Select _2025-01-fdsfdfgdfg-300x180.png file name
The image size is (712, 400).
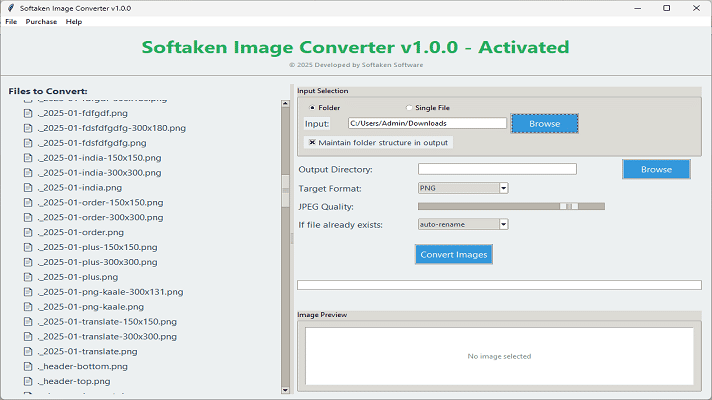point(112,128)
